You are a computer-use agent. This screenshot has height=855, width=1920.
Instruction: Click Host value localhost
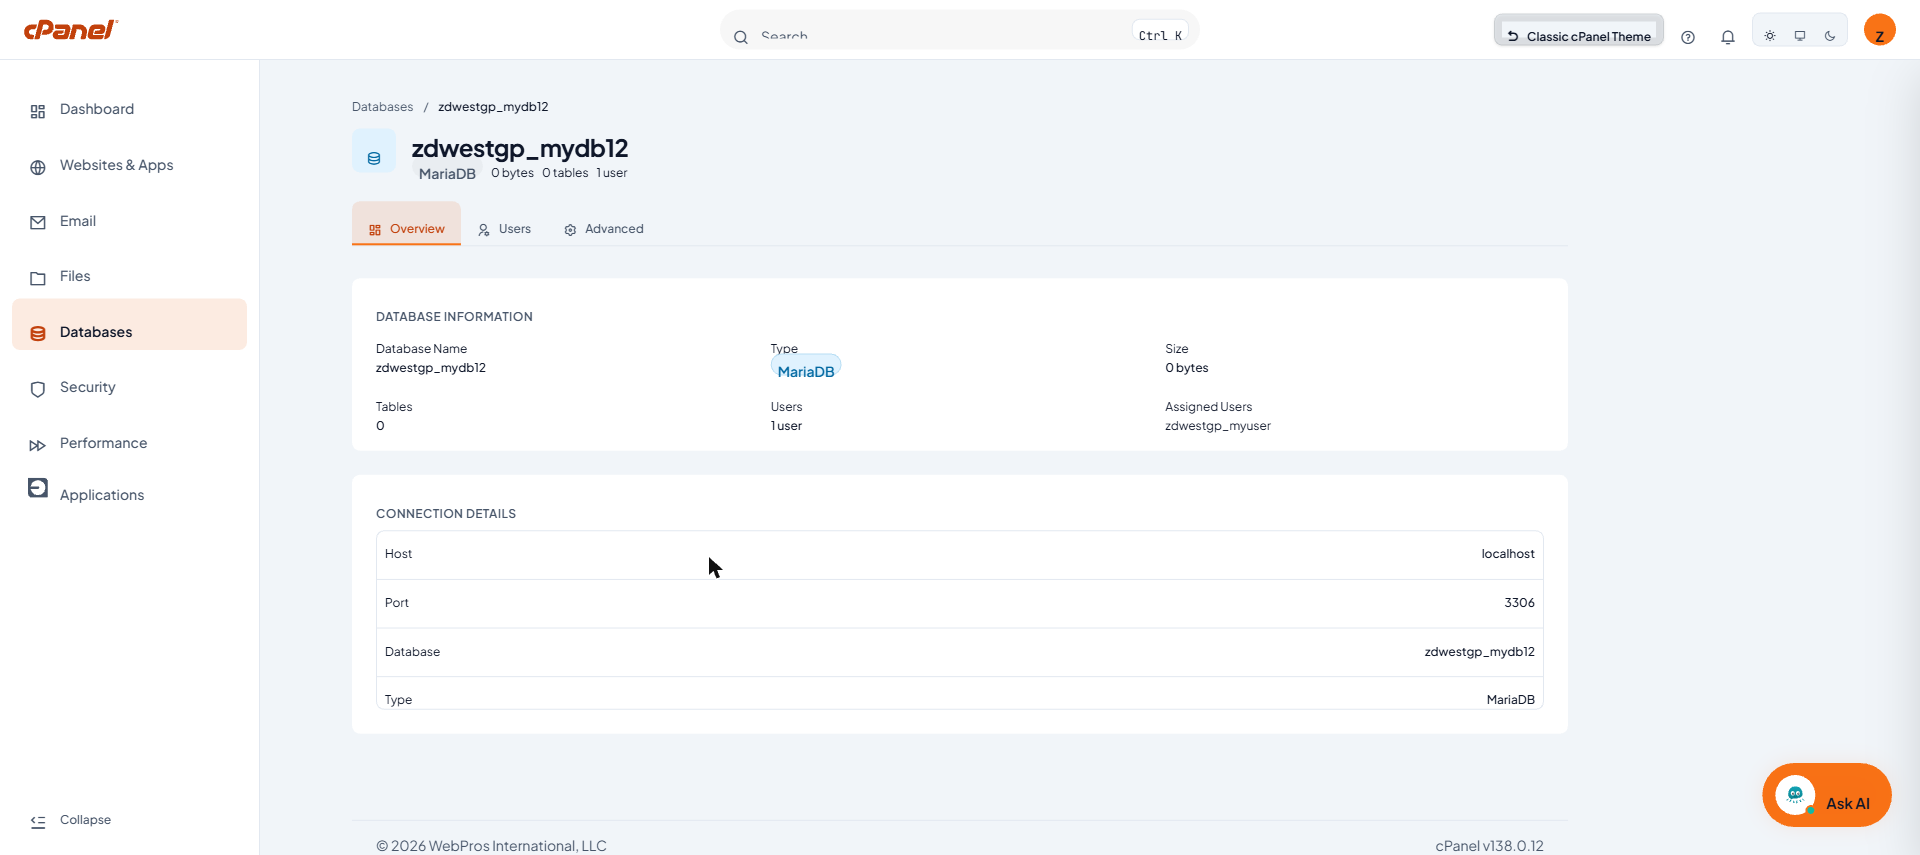(x=1507, y=554)
